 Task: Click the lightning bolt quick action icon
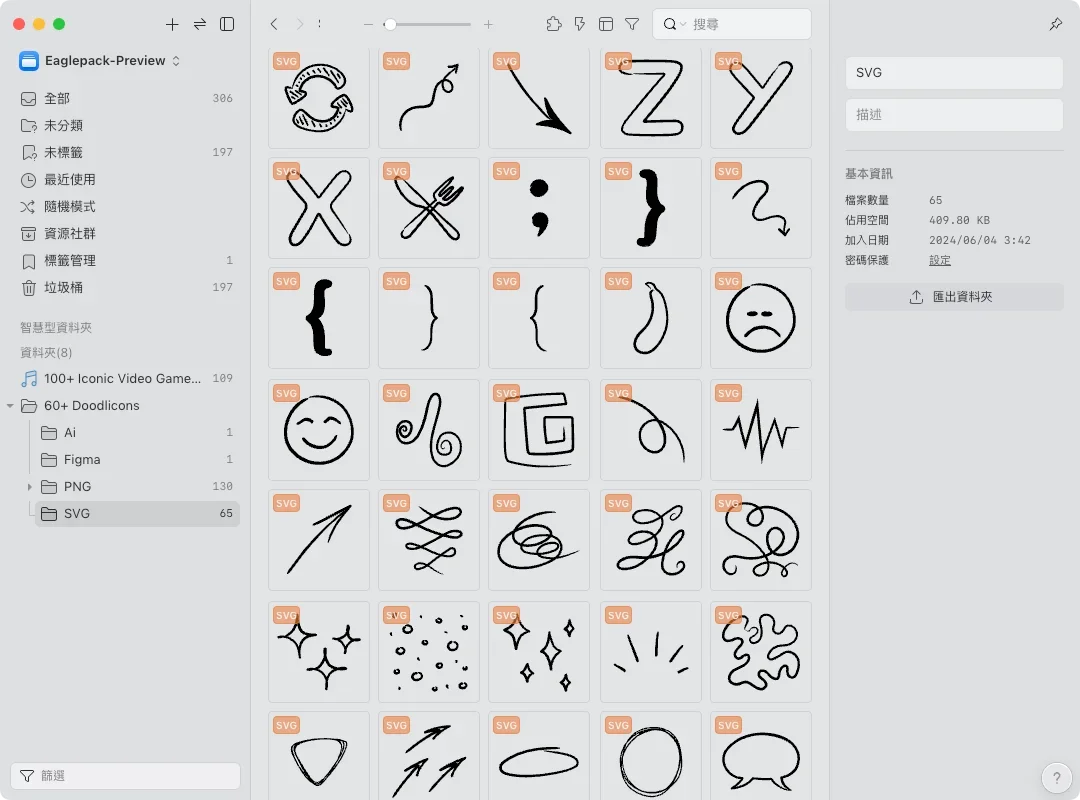coord(580,24)
